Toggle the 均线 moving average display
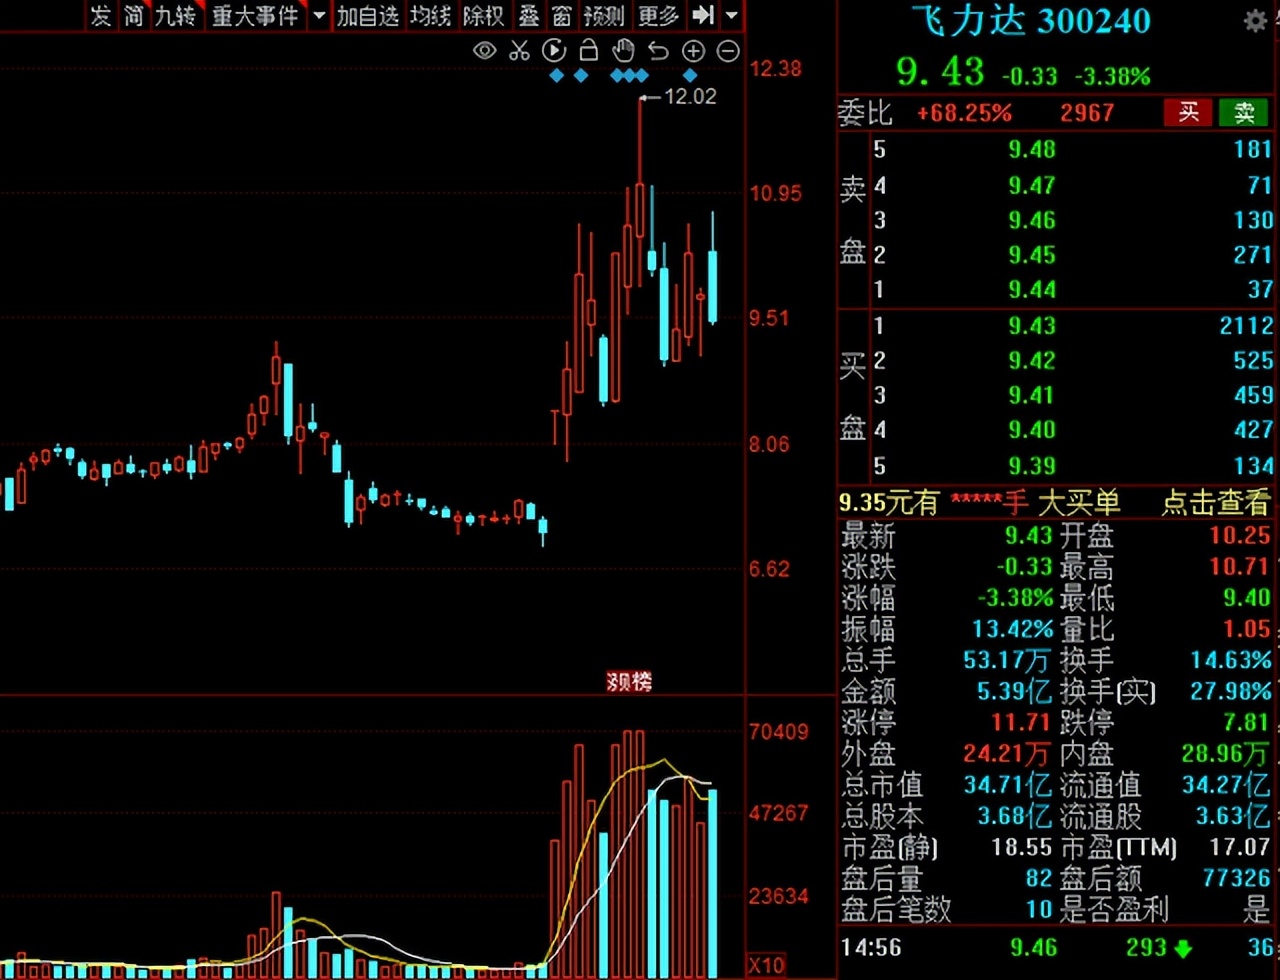1280x980 pixels. tap(430, 16)
